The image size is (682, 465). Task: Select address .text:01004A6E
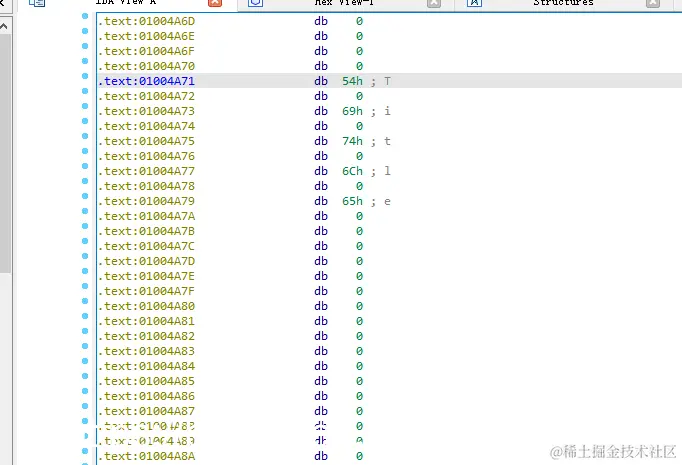pos(147,36)
